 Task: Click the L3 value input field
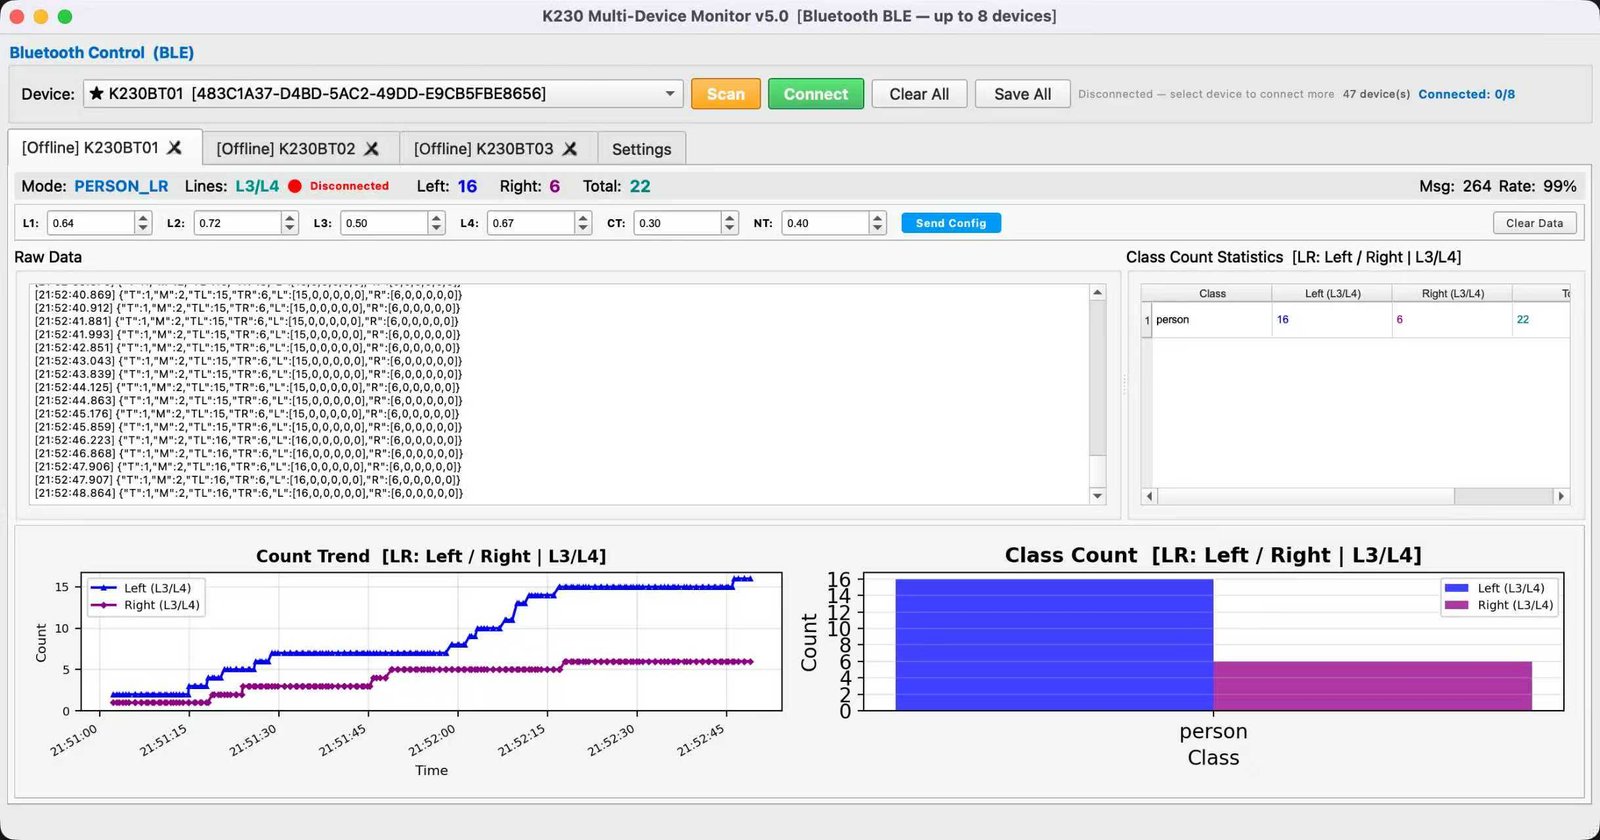pyautogui.click(x=384, y=223)
